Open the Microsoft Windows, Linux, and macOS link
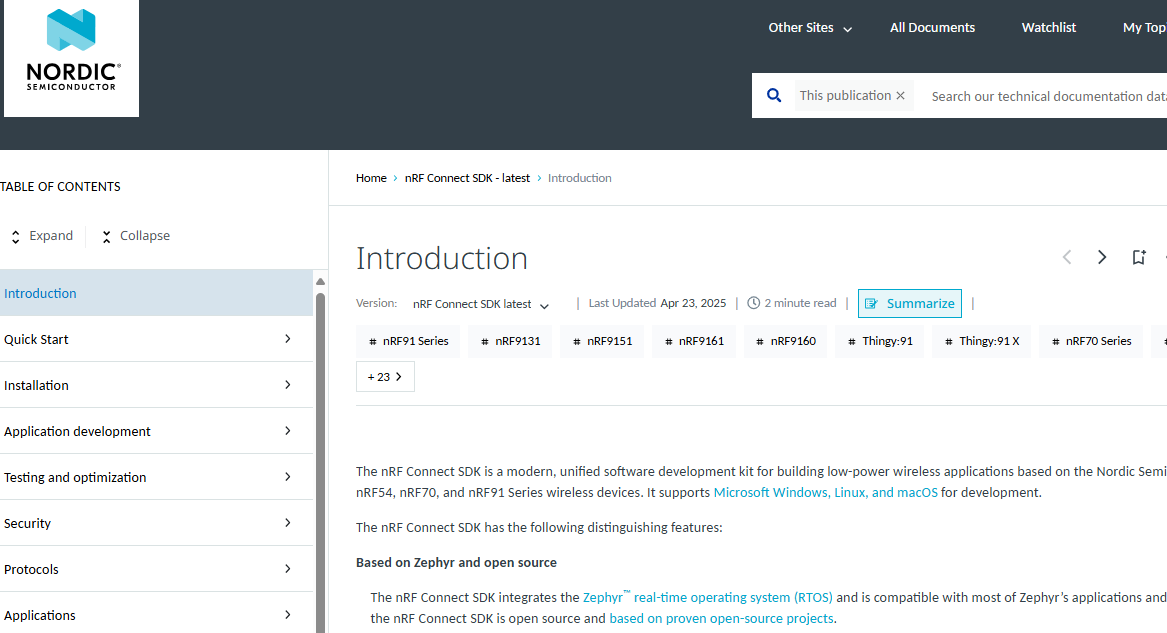1167x633 pixels. [x=825, y=492]
